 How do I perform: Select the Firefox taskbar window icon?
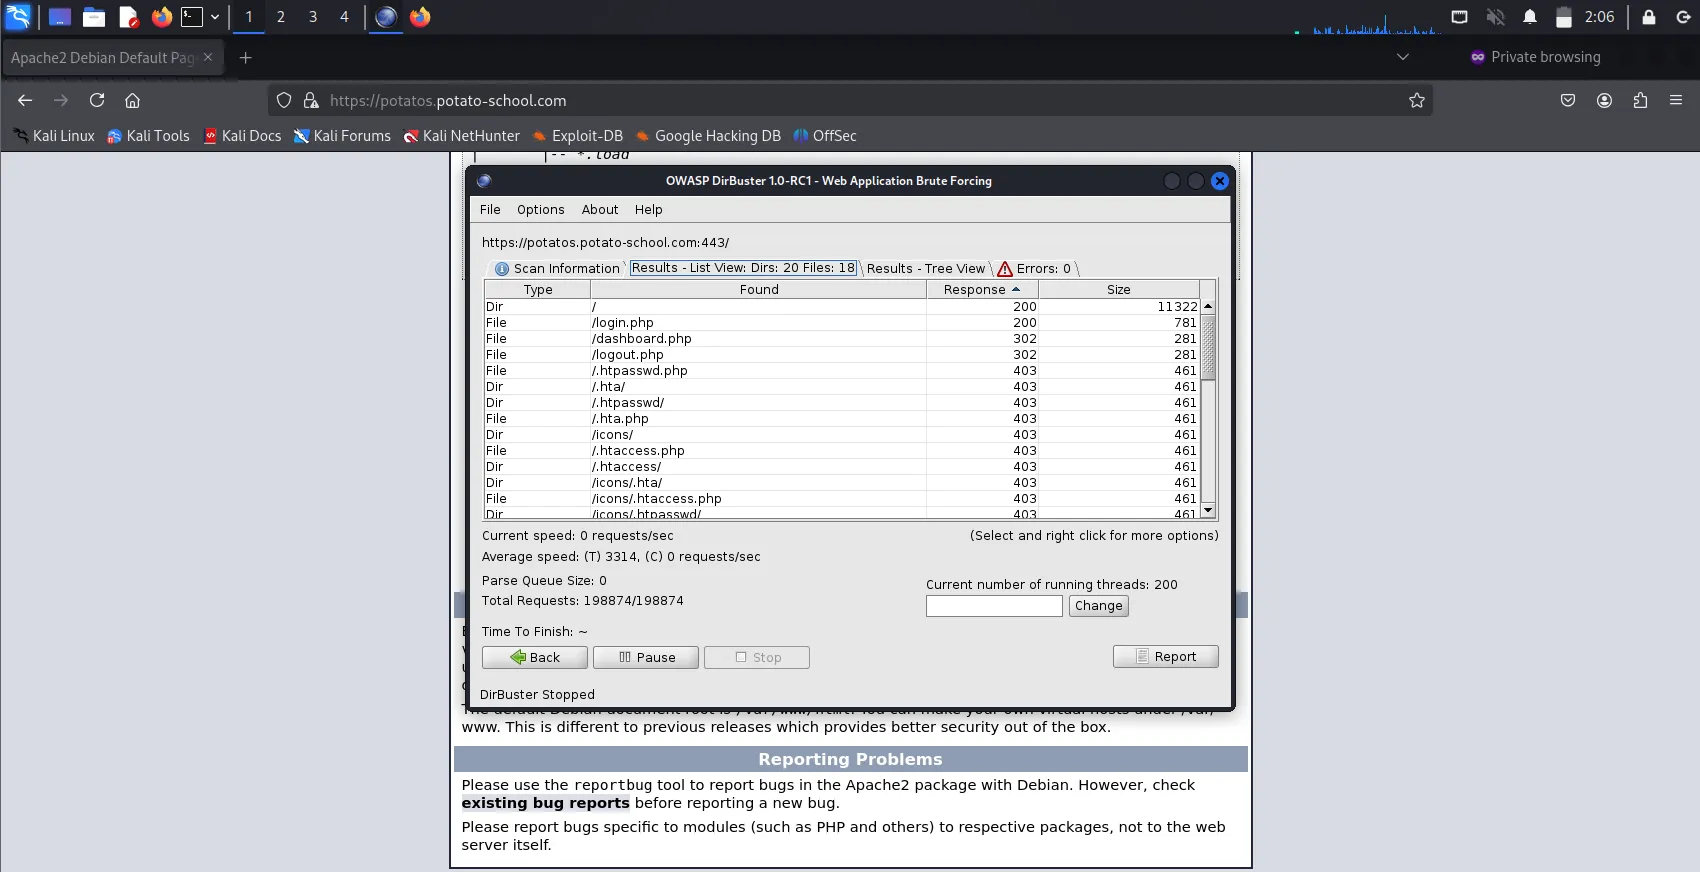click(420, 17)
